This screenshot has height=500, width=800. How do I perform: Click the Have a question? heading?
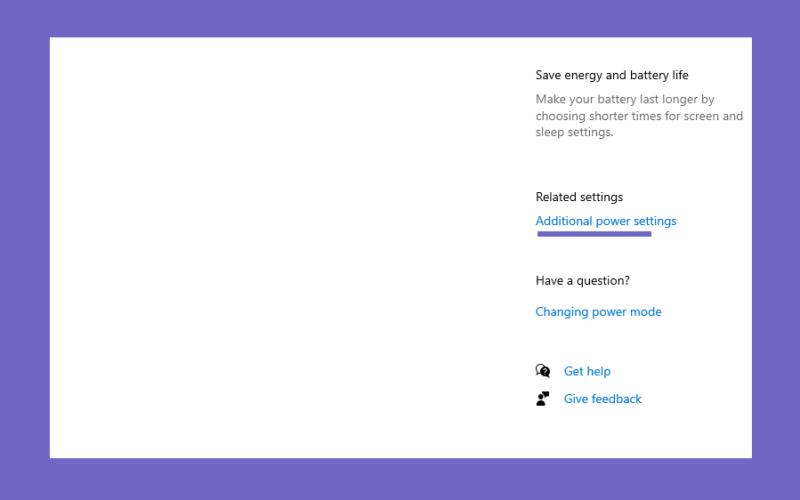pyautogui.click(x=583, y=281)
